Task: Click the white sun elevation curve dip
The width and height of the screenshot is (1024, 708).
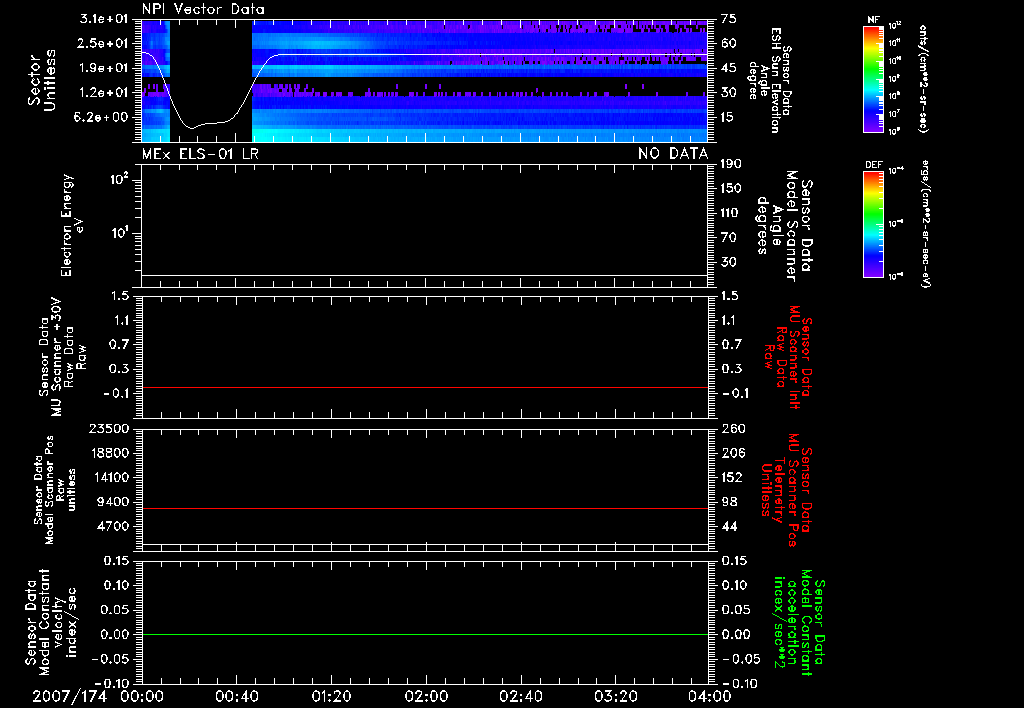Action: 192,127
